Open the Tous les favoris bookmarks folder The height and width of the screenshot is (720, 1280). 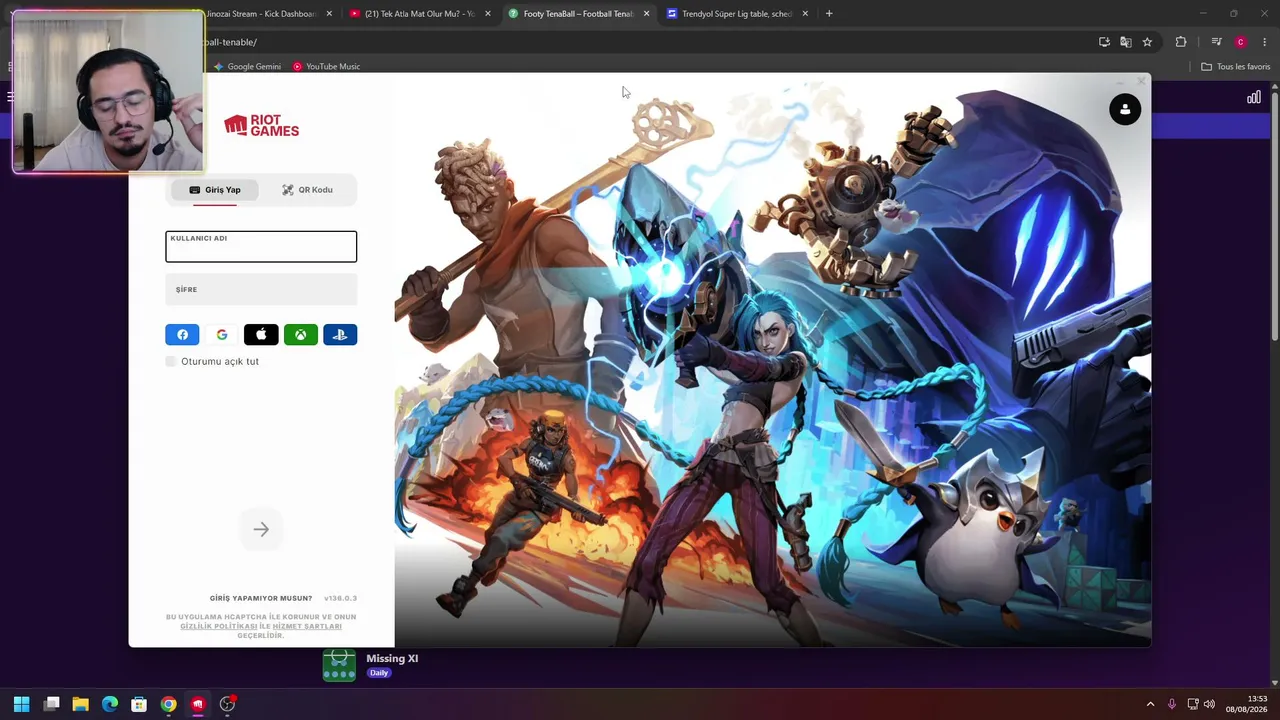pos(1236,67)
